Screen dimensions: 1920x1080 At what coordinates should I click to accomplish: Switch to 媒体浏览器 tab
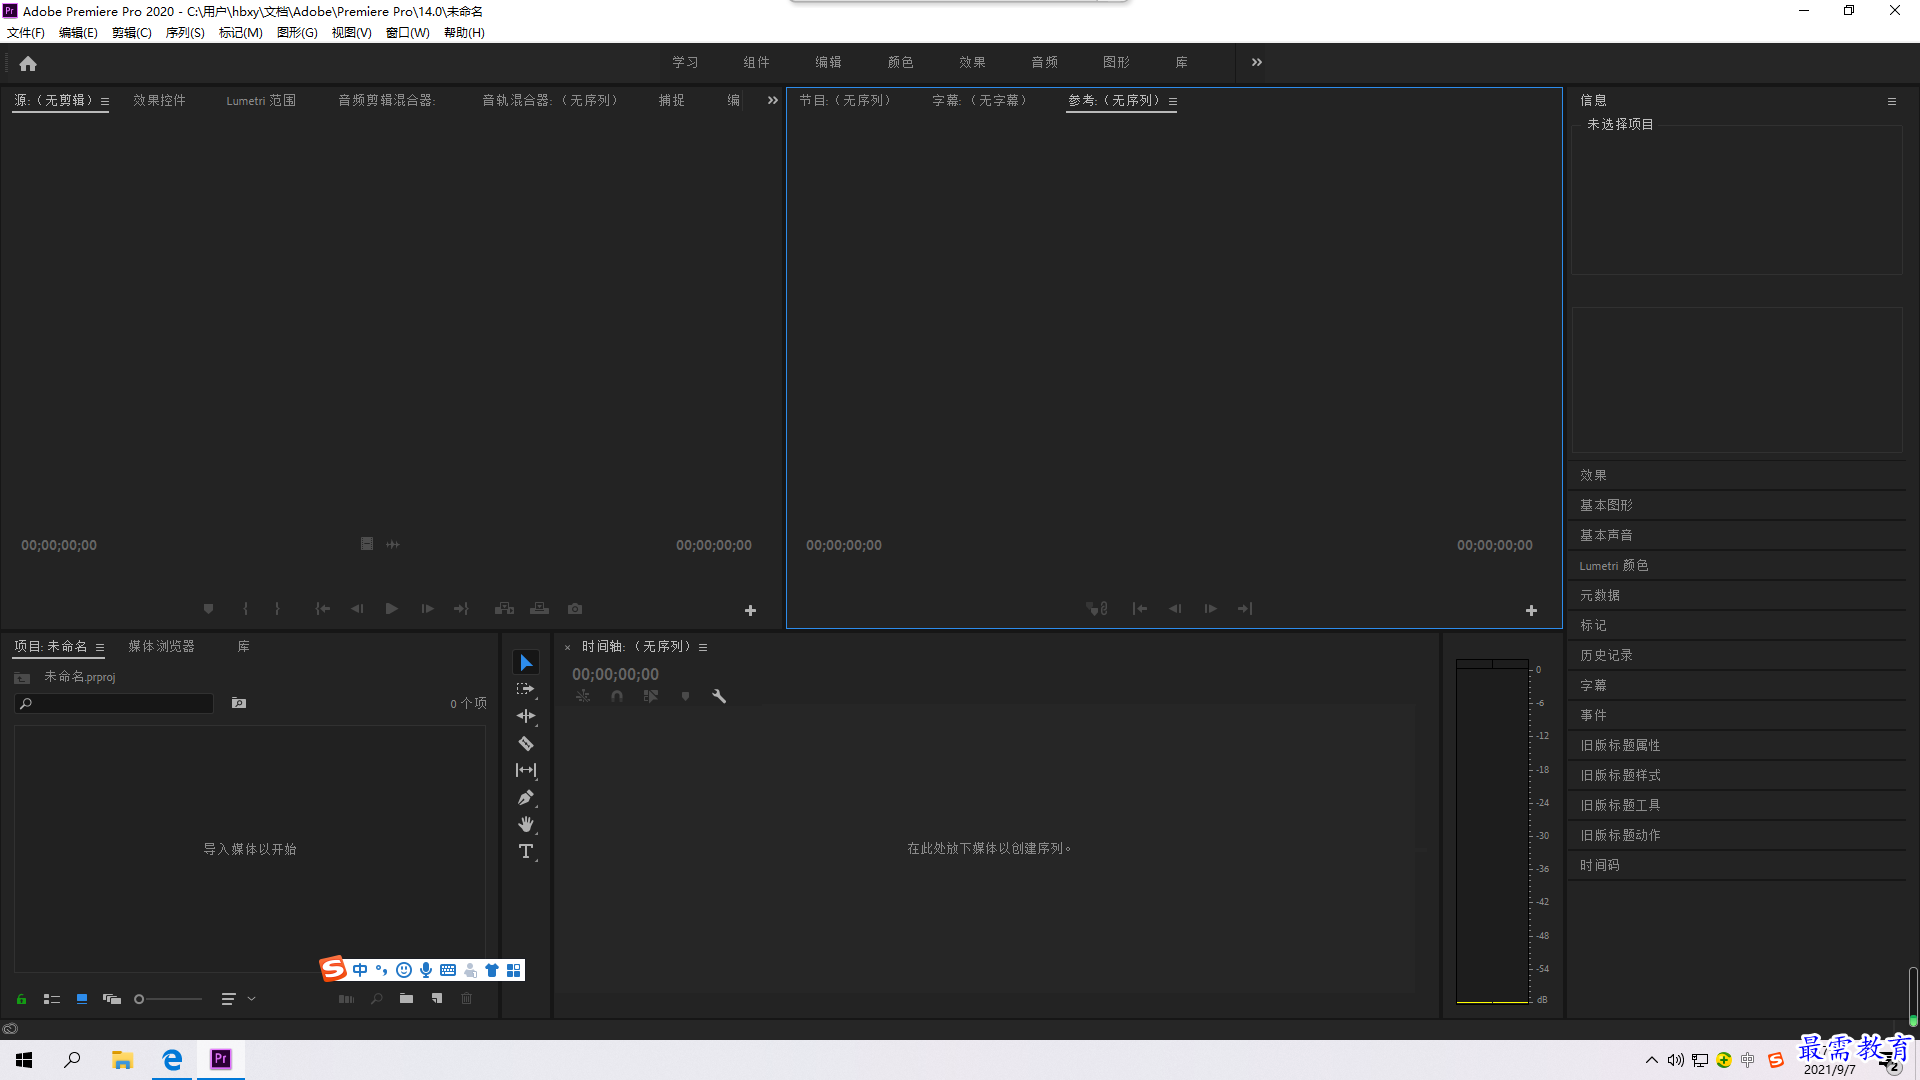click(161, 646)
